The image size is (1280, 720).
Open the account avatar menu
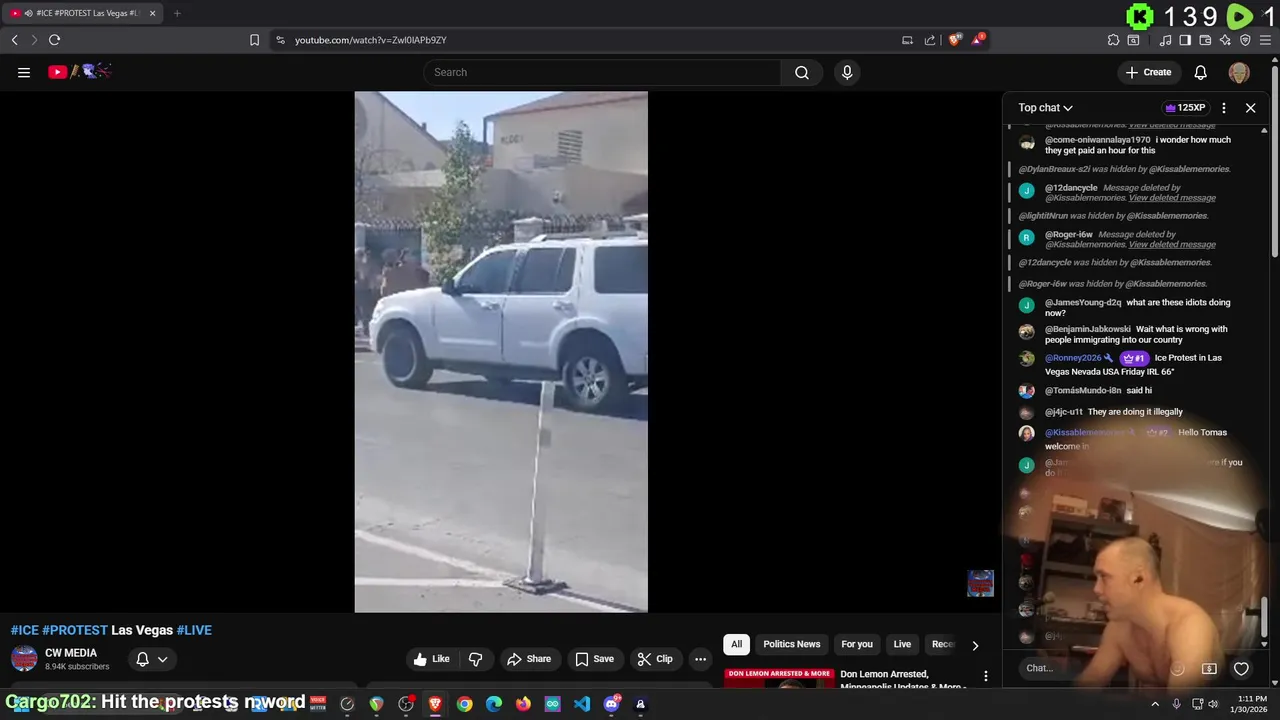pyautogui.click(x=1239, y=72)
